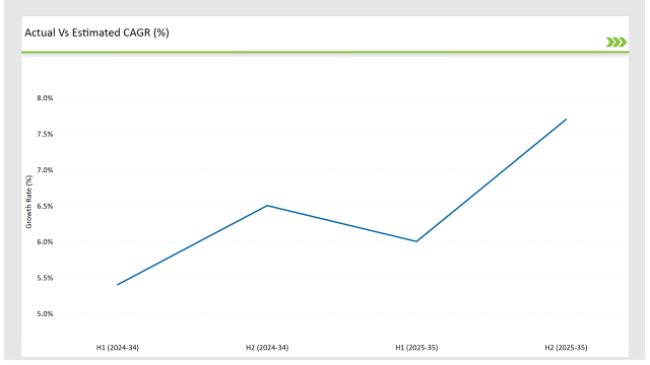Click the 7.0% y-axis label
This screenshot has width=650, height=365.
click(x=45, y=170)
